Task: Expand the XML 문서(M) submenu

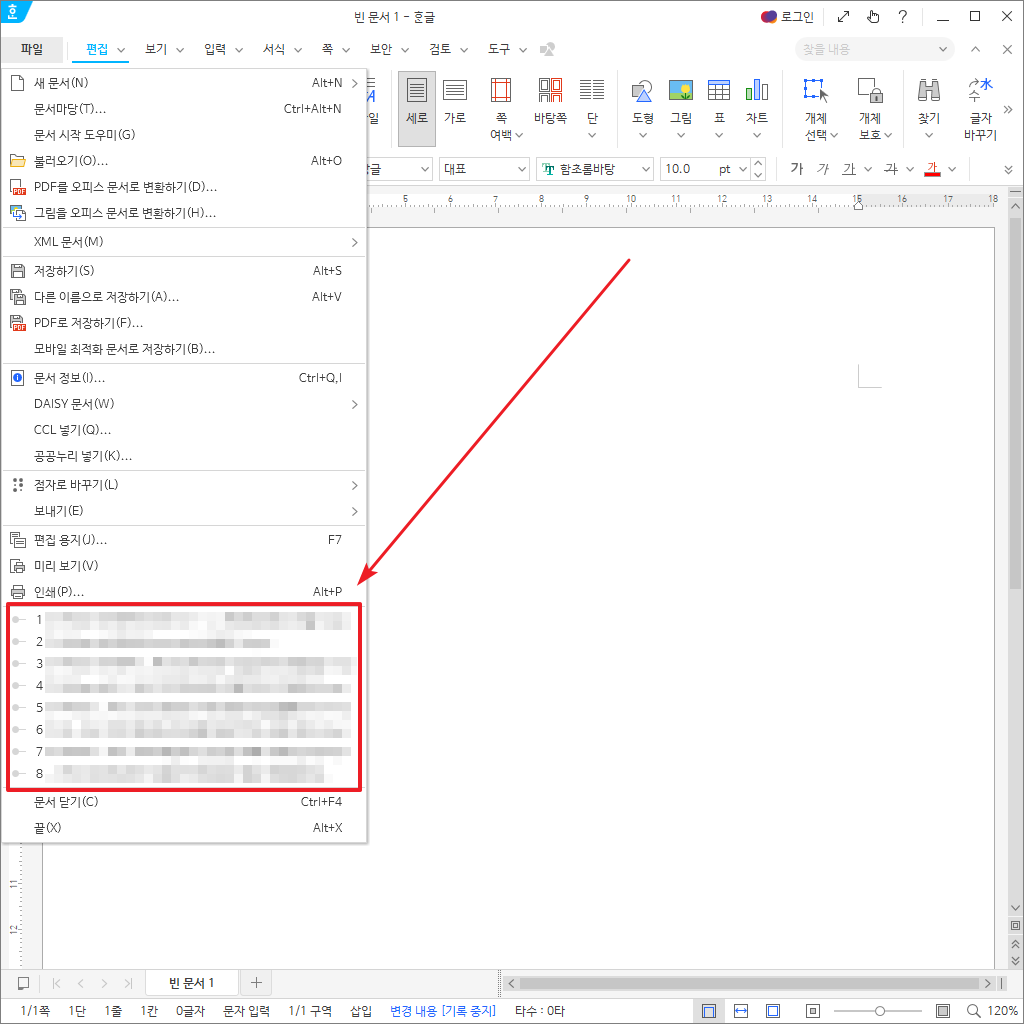Action: click(x=184, y=242)
